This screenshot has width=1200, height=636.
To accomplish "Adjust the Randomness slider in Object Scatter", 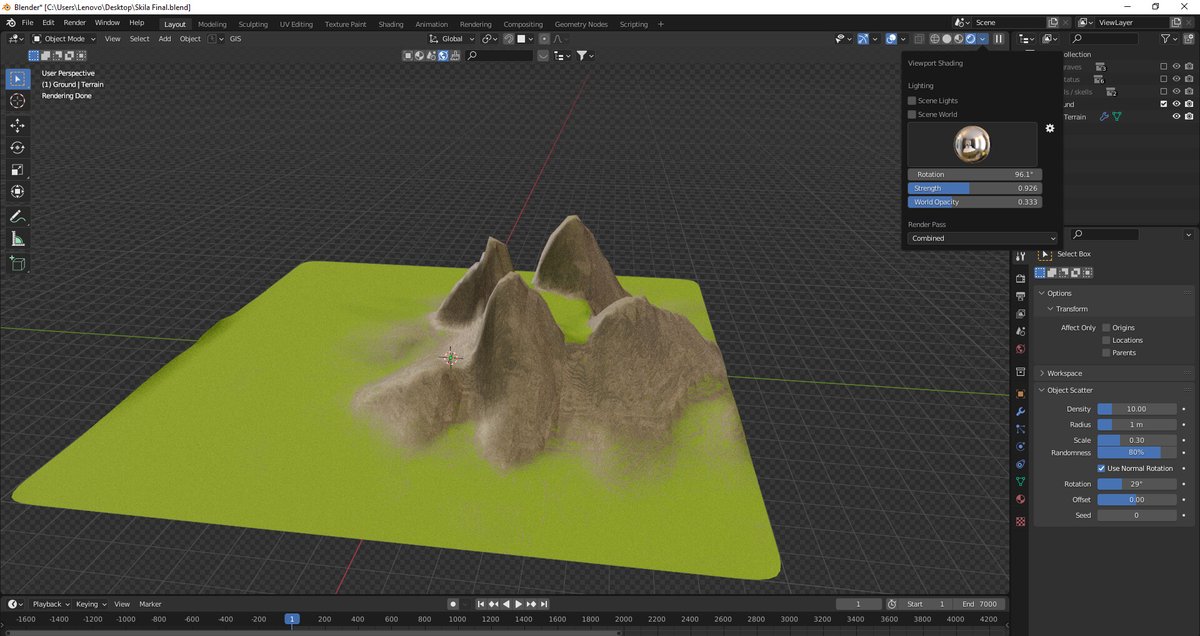I will pyautogui.click(x=1136, y=453).
